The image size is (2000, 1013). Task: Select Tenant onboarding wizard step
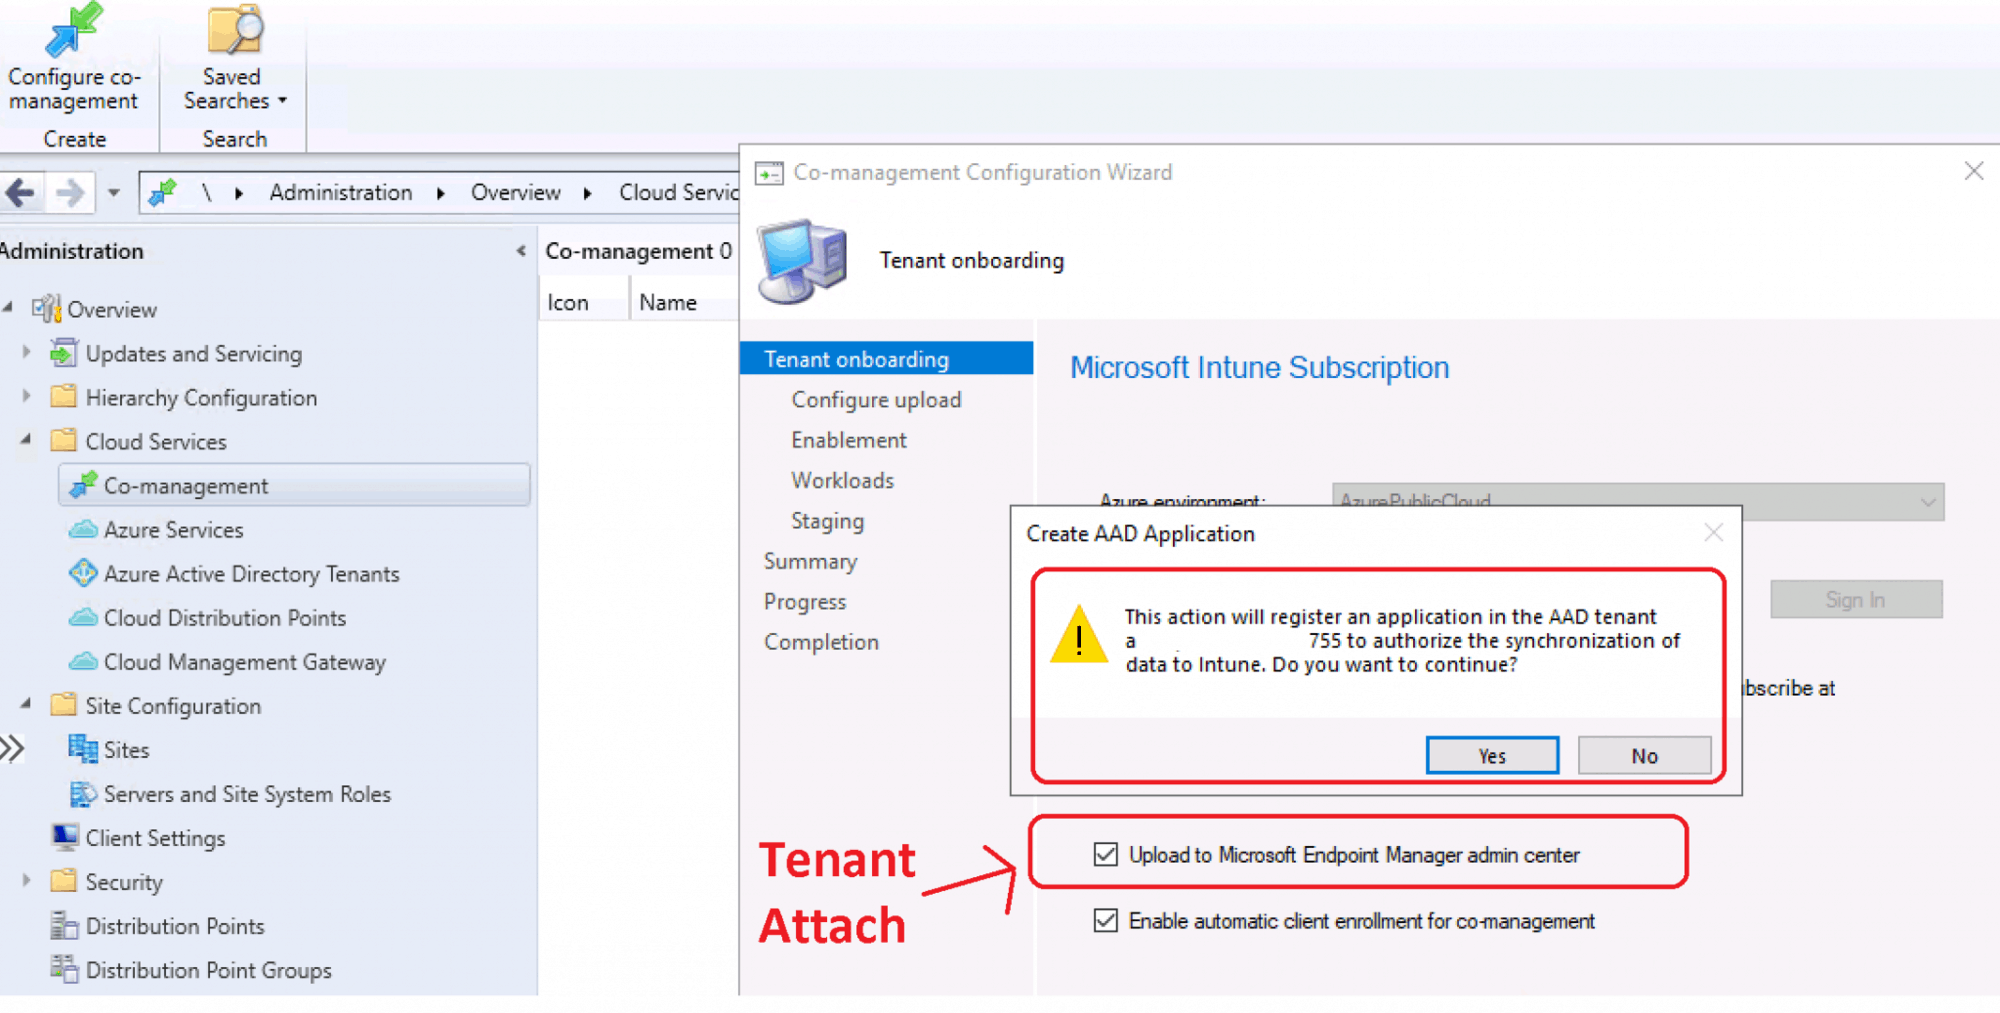[x=886, y=359]
